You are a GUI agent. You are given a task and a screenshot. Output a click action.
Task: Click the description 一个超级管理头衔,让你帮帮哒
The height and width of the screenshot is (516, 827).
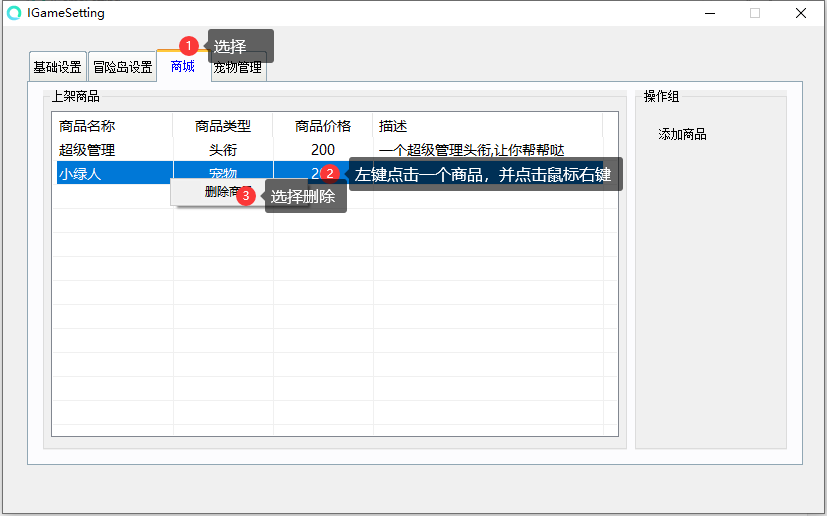pos(471,150)
